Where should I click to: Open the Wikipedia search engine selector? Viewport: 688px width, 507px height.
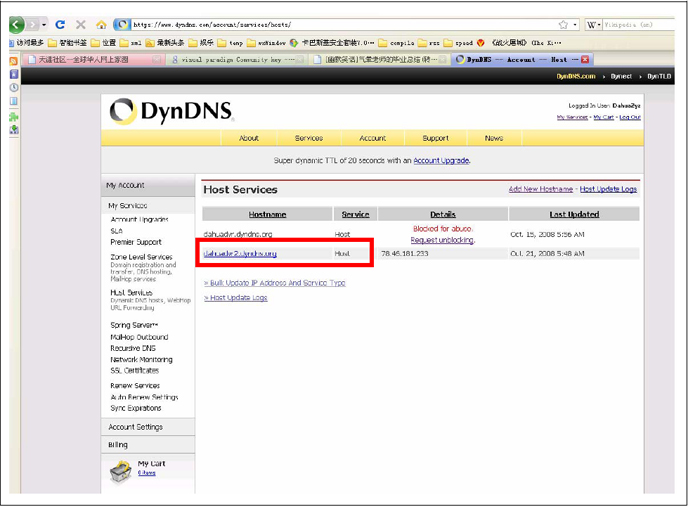tap(593, 25)
